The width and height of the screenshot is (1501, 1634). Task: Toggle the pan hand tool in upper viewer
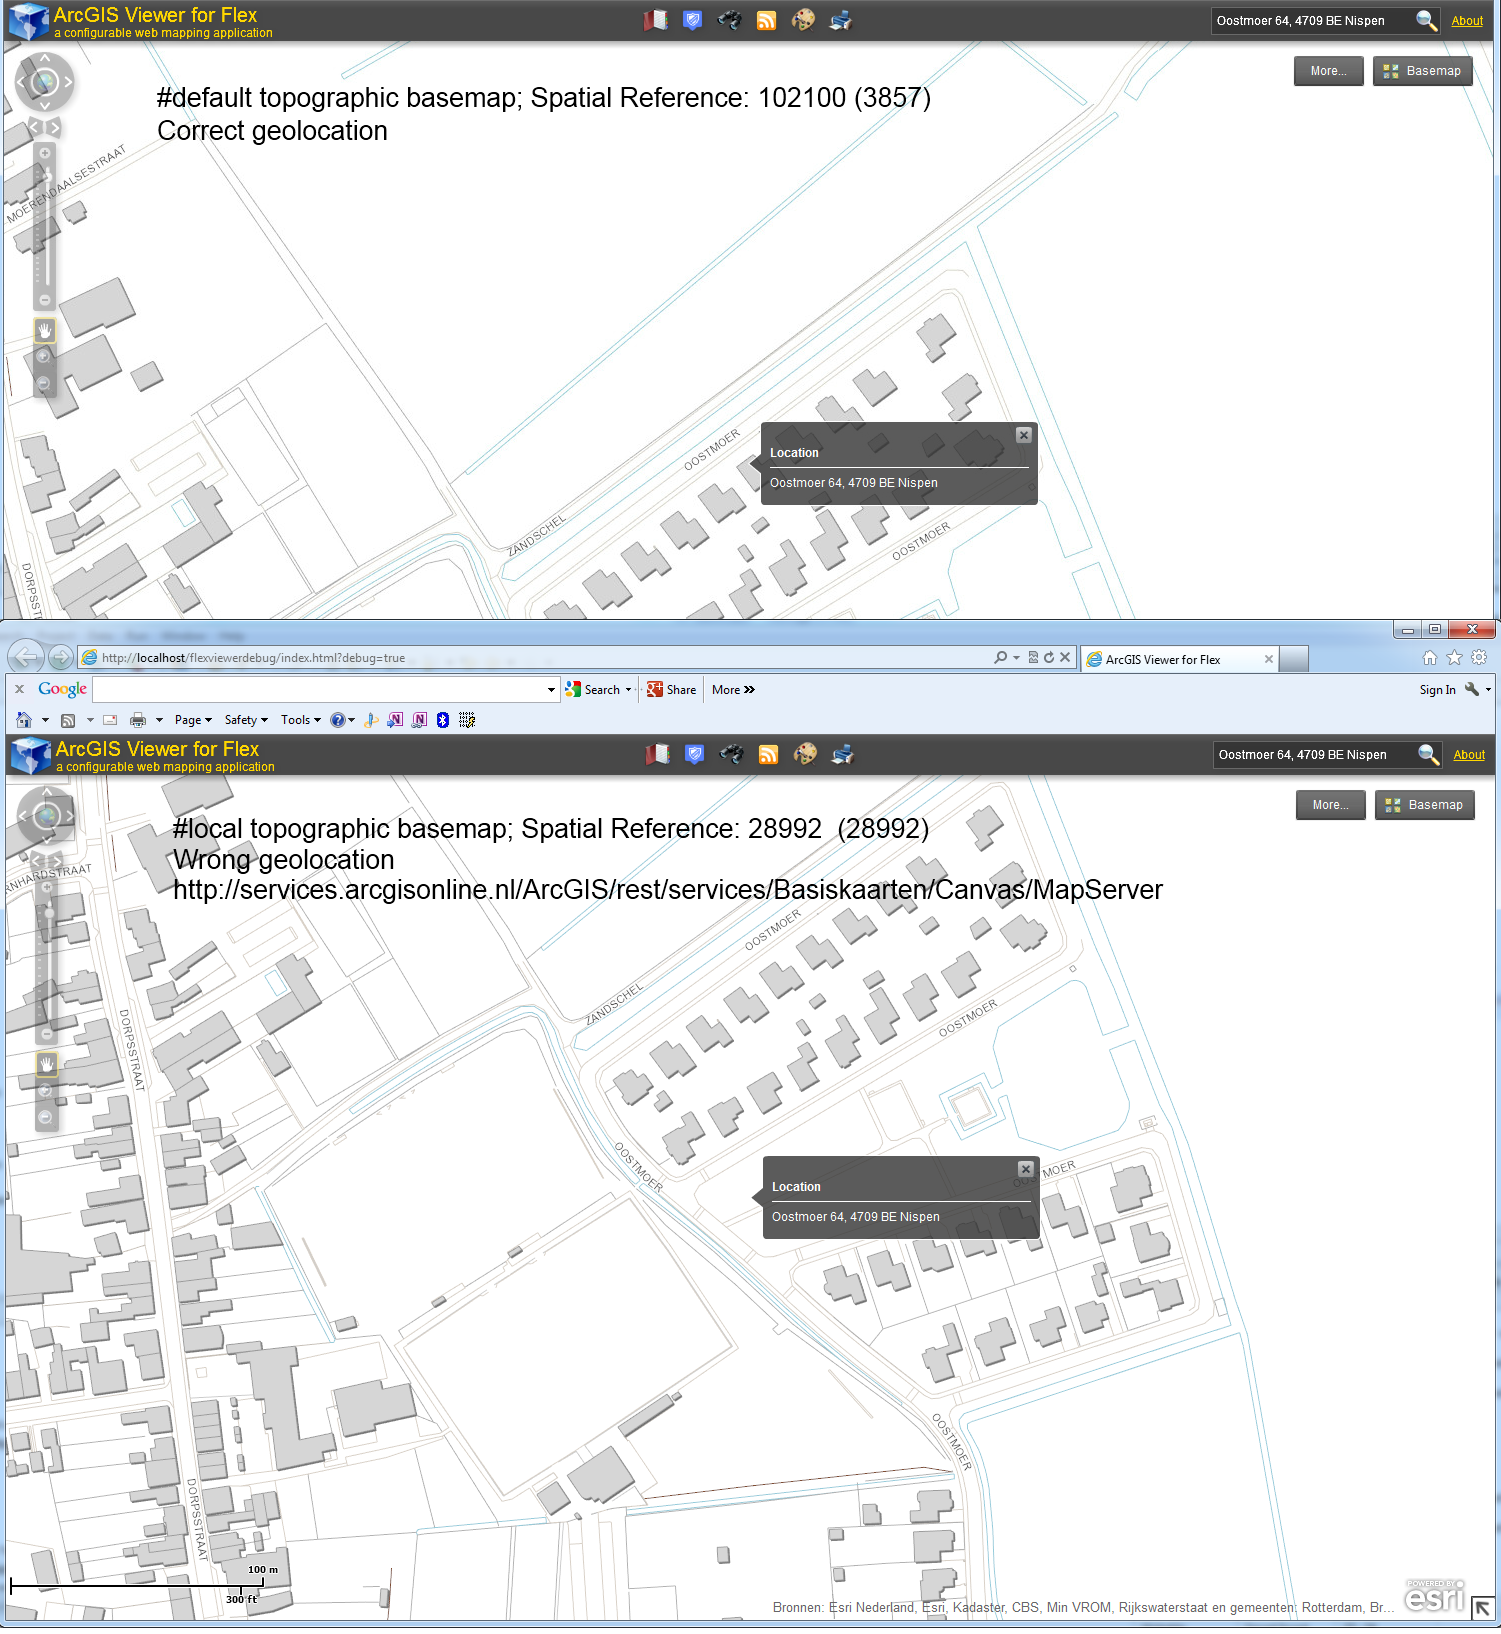44,330
